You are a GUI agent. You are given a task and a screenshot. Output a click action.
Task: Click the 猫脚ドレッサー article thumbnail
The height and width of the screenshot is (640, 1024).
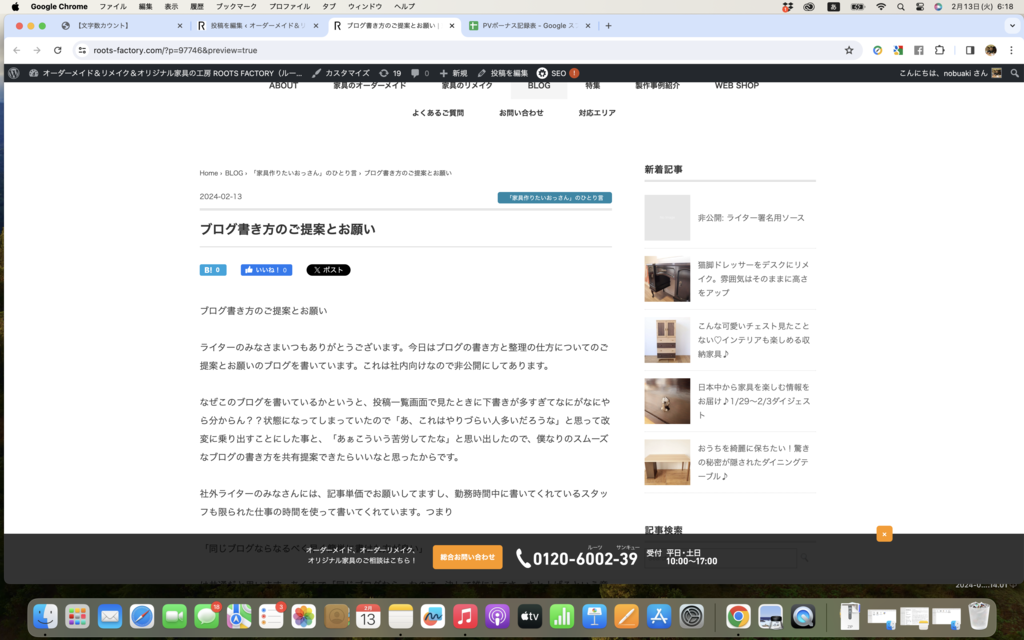(x=667, y=279)
